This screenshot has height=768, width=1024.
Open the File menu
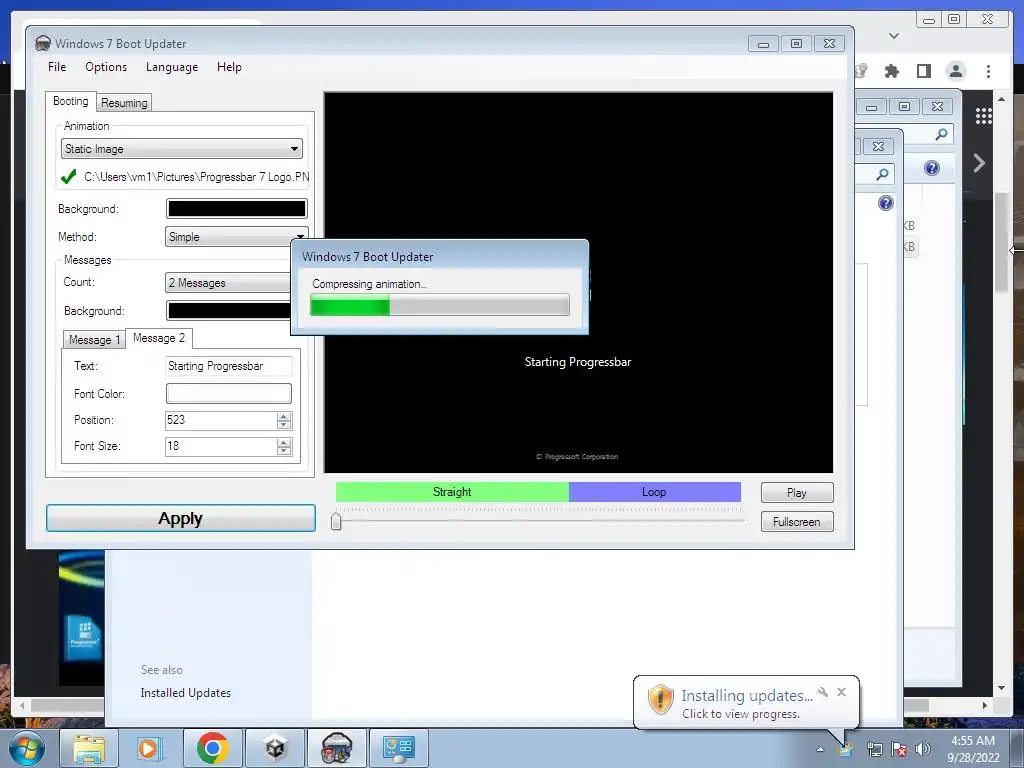point(57,67)
